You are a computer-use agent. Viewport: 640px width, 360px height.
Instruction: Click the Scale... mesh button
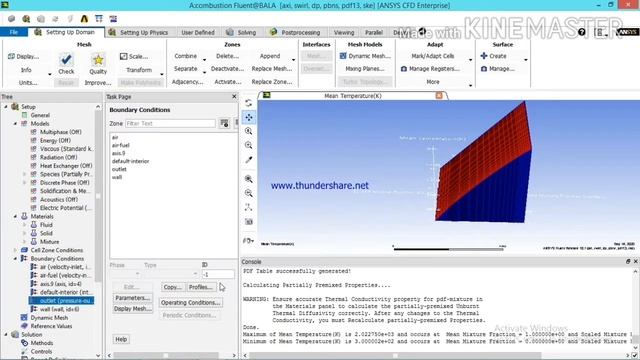[x=134, y=56]
